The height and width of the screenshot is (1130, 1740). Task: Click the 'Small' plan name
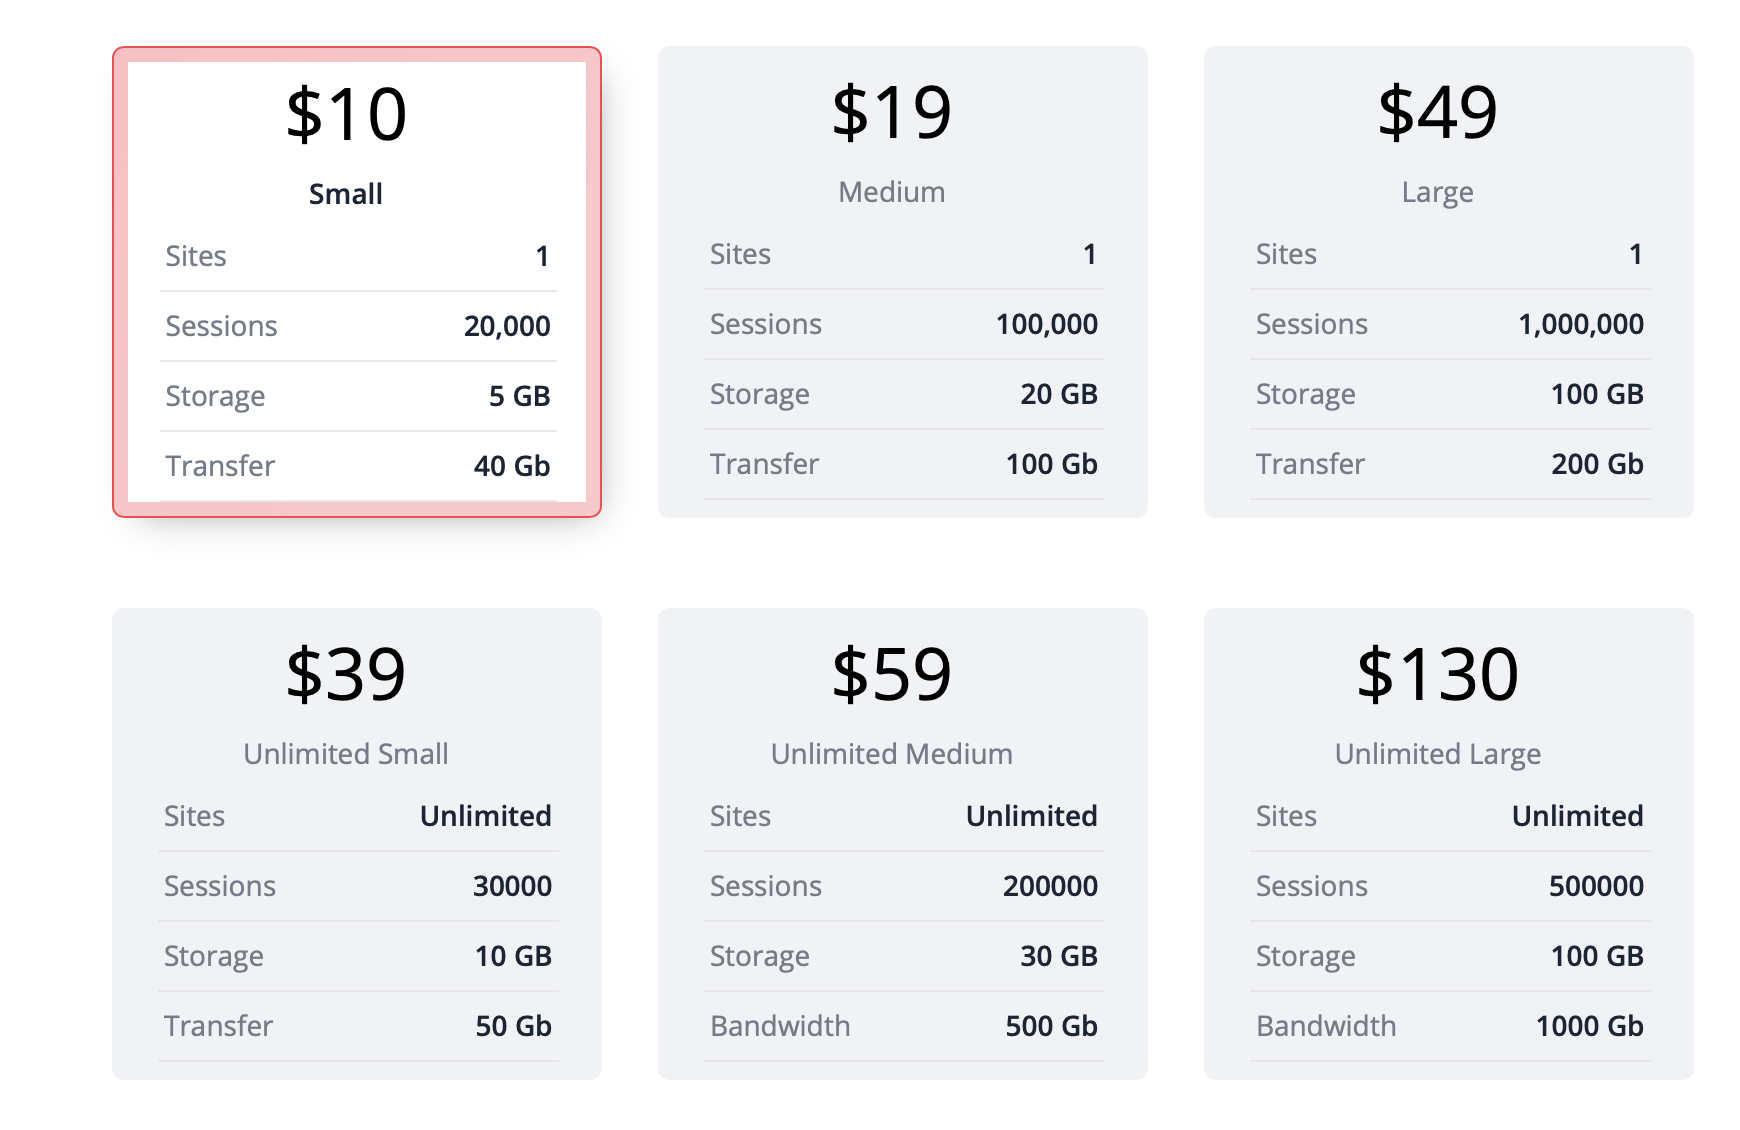coord(346,194)
